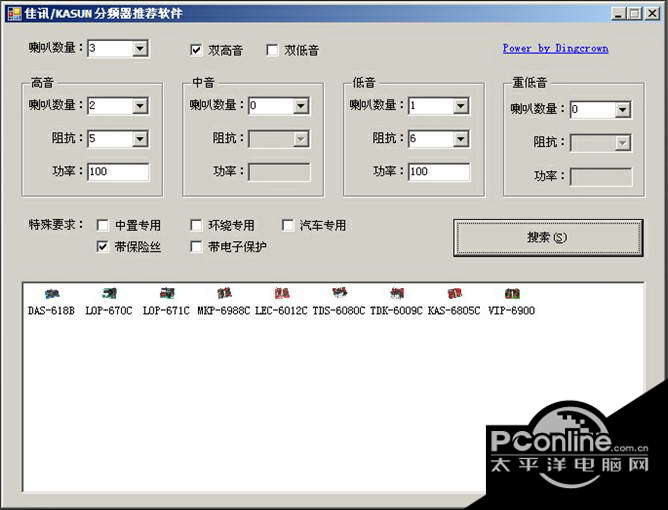Click the 搜索(S) search button
This screenshot has width=668, height=510.
point(548,238)
